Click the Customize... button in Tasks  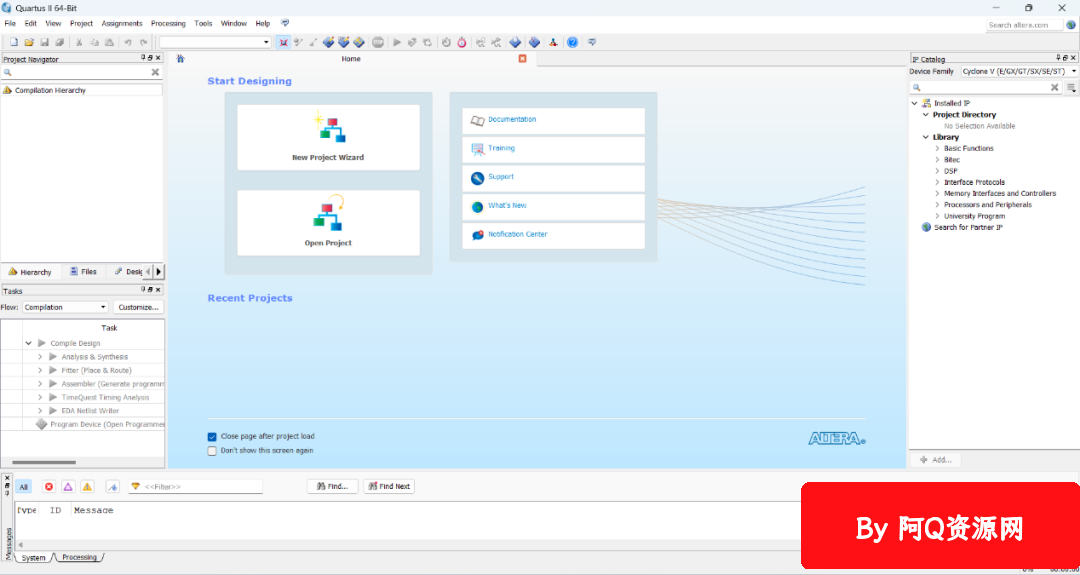138,307
